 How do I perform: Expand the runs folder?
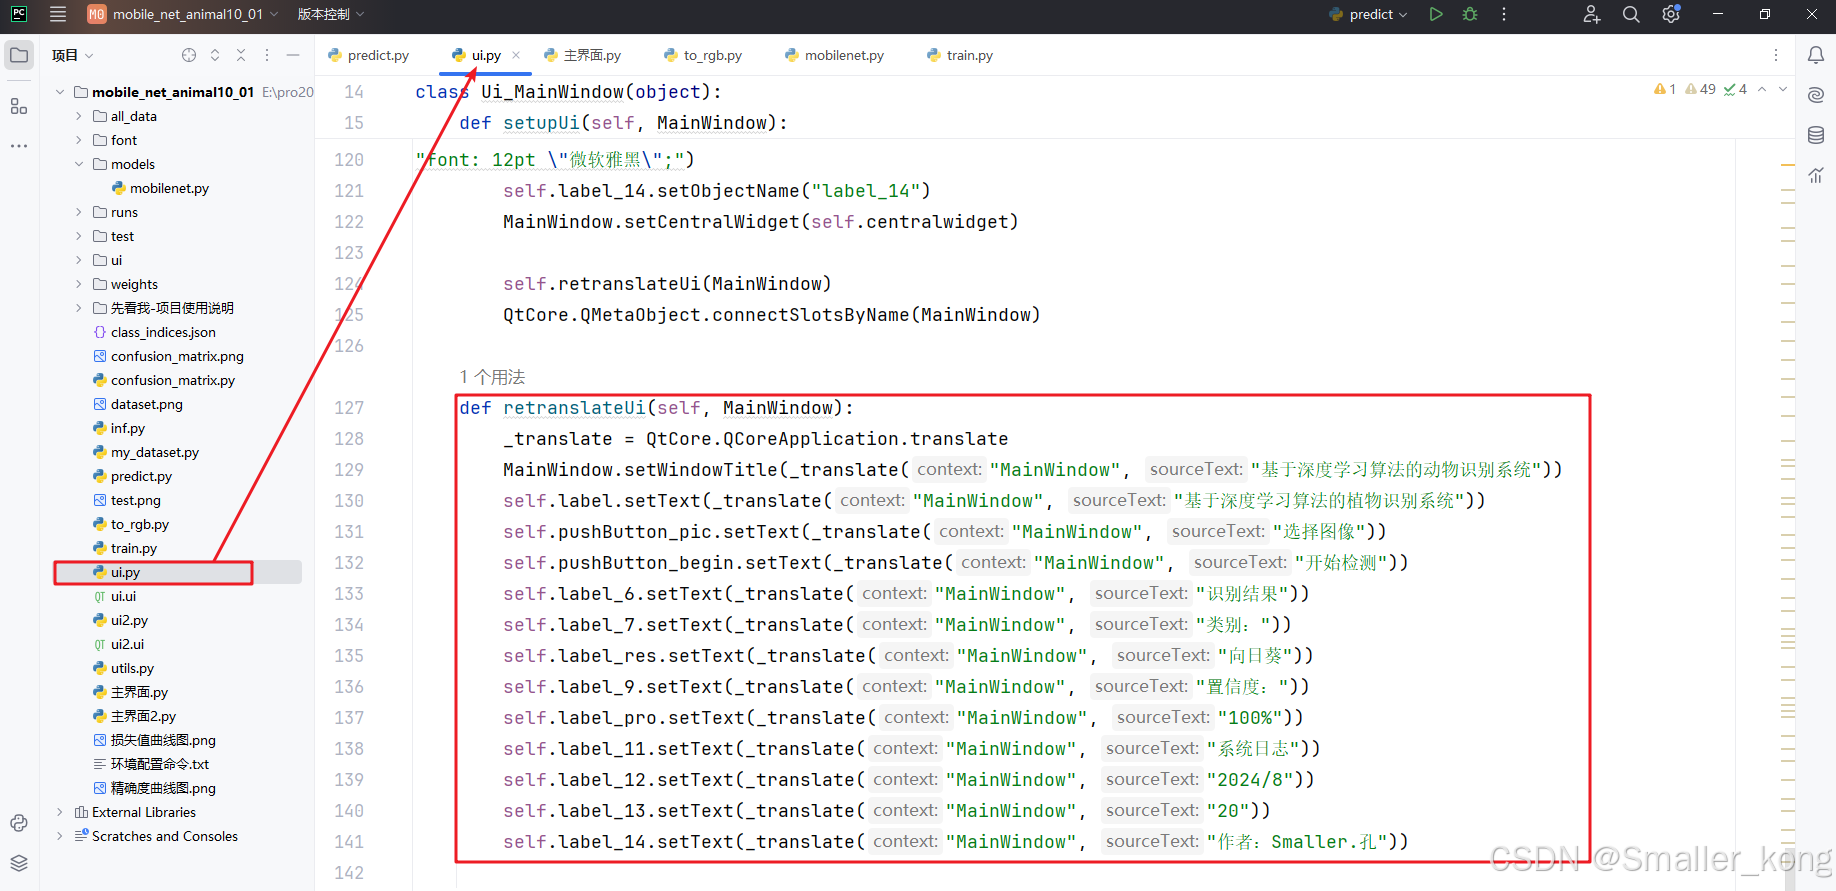coord(79,212)
